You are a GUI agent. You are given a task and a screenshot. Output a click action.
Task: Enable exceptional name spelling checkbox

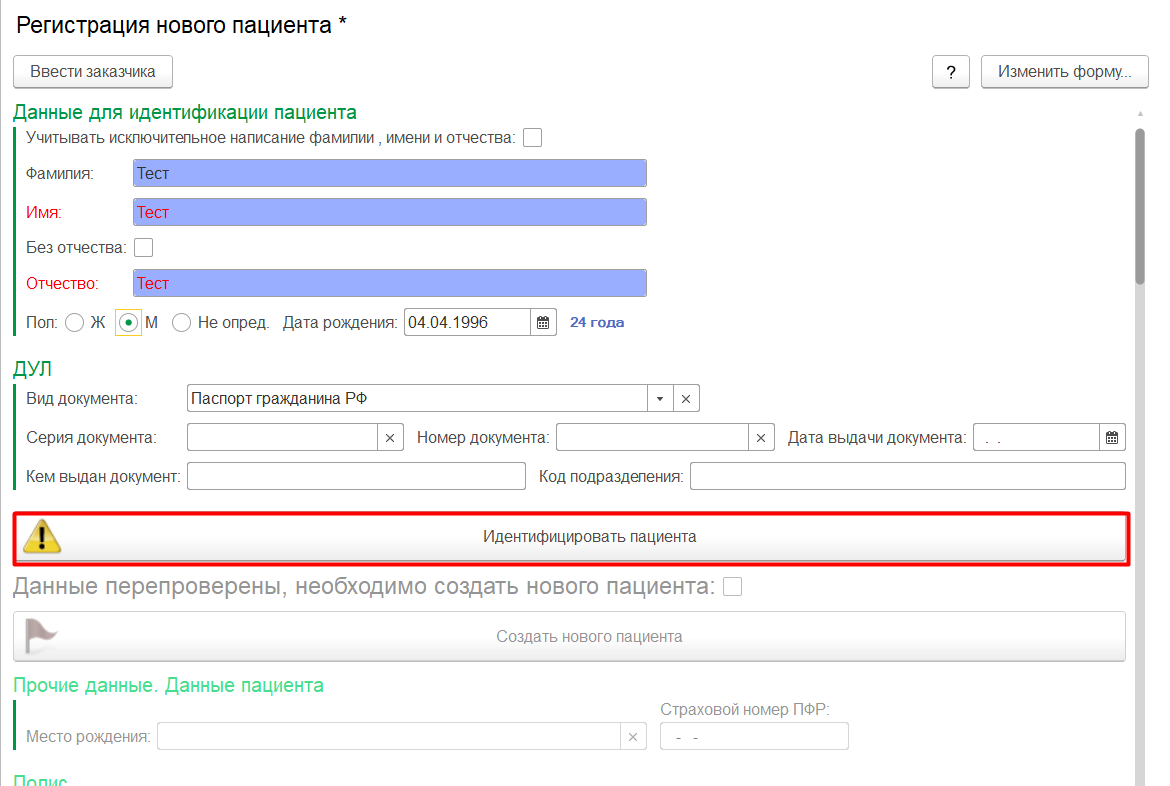coord(533,138)
